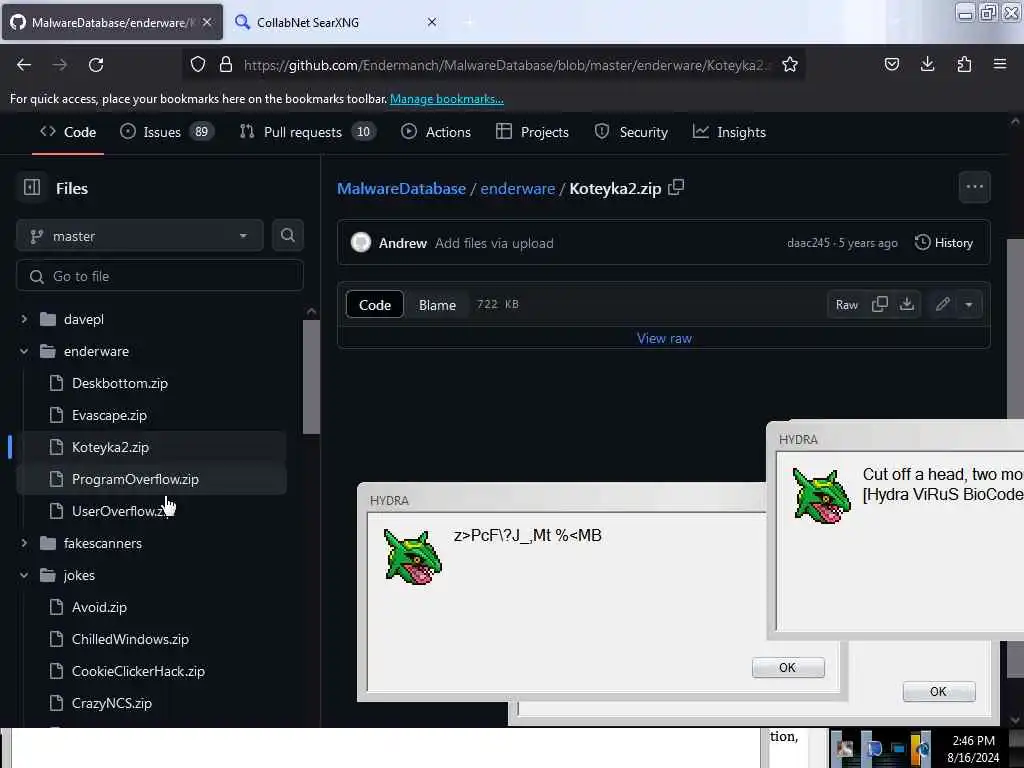Open the enderware breadcrumb link
The height and width of the screenshot is (768, 1024).
pos(517,188)
